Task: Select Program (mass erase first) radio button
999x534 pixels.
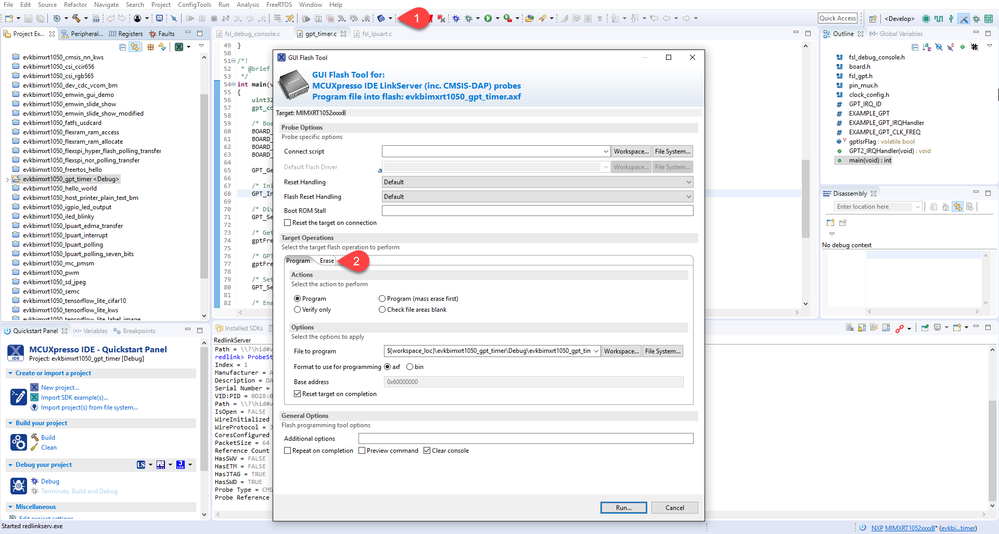Action: [382, 298]
